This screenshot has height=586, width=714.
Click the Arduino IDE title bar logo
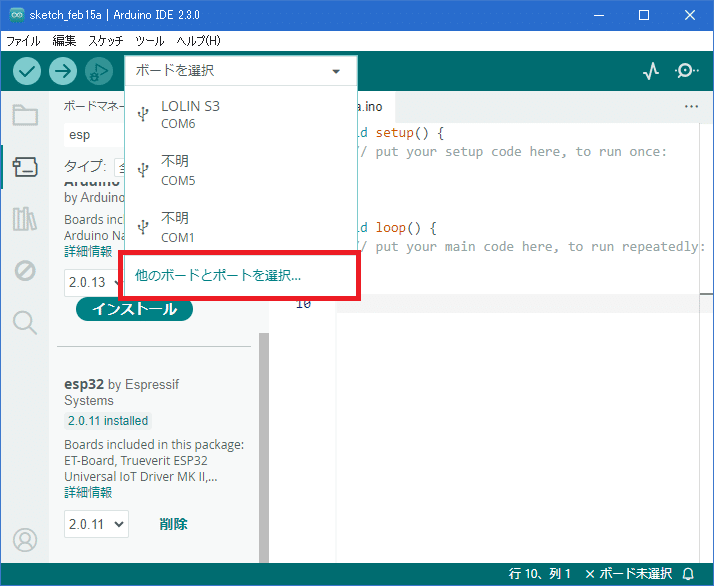pyautogui.click(x=17, y=15)
